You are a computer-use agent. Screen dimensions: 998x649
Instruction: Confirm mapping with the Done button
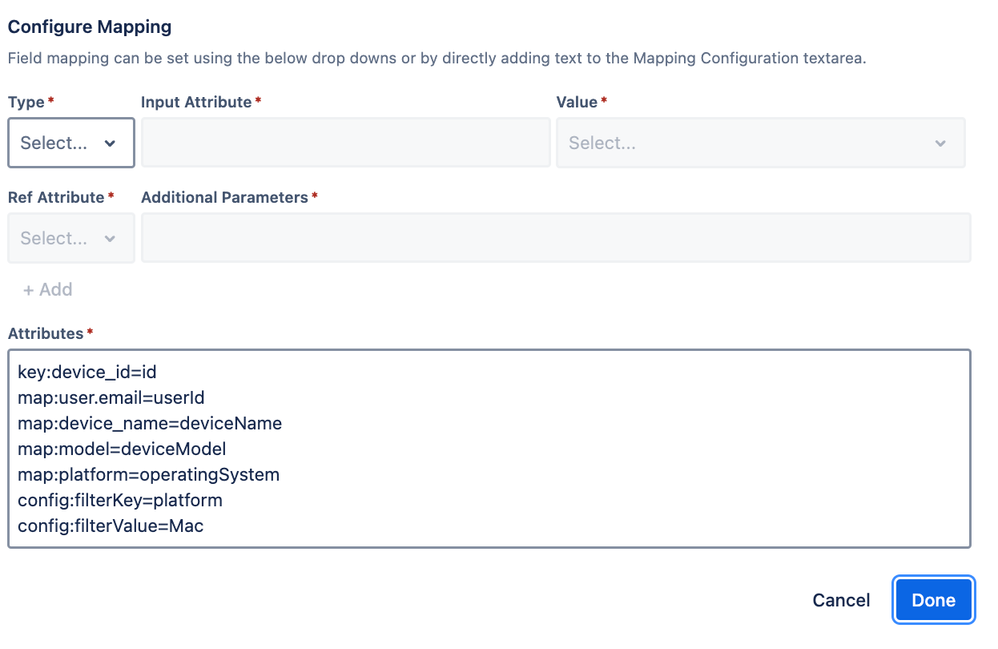coord(933,600)
